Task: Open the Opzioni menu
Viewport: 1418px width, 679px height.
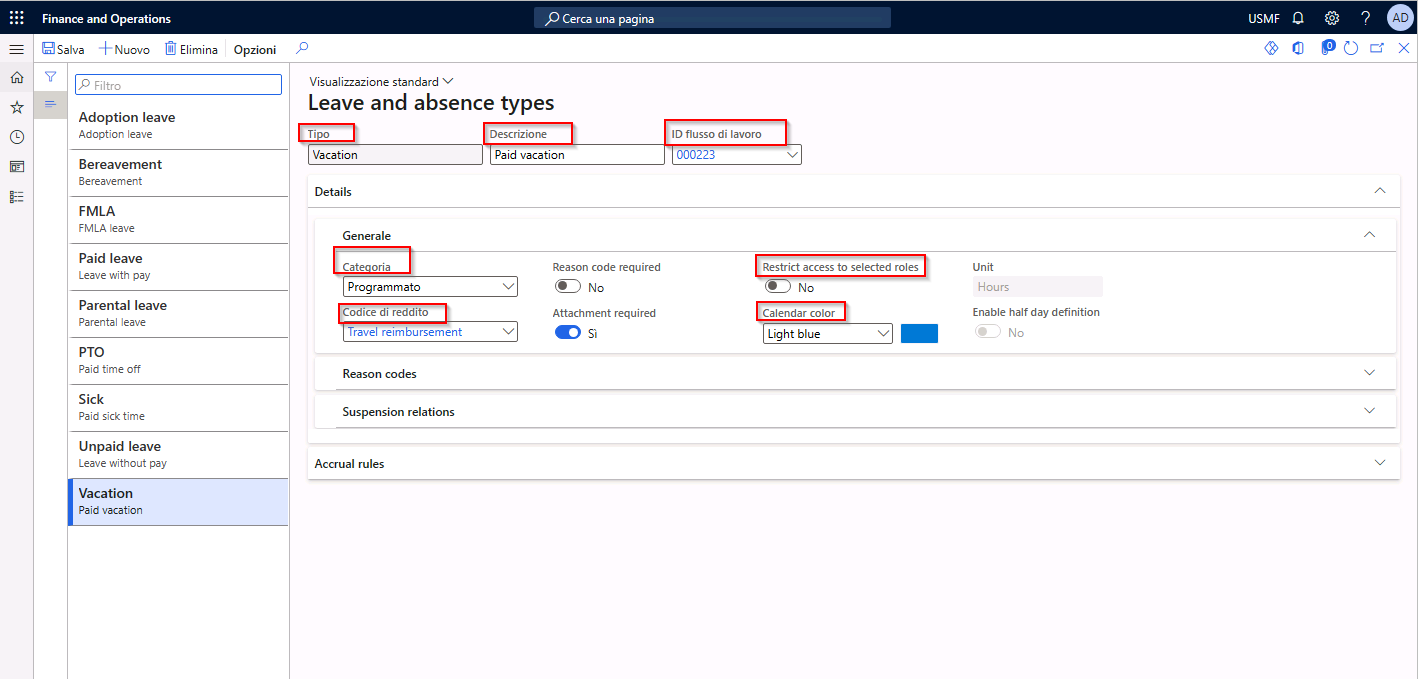Action: pos(255,49)
